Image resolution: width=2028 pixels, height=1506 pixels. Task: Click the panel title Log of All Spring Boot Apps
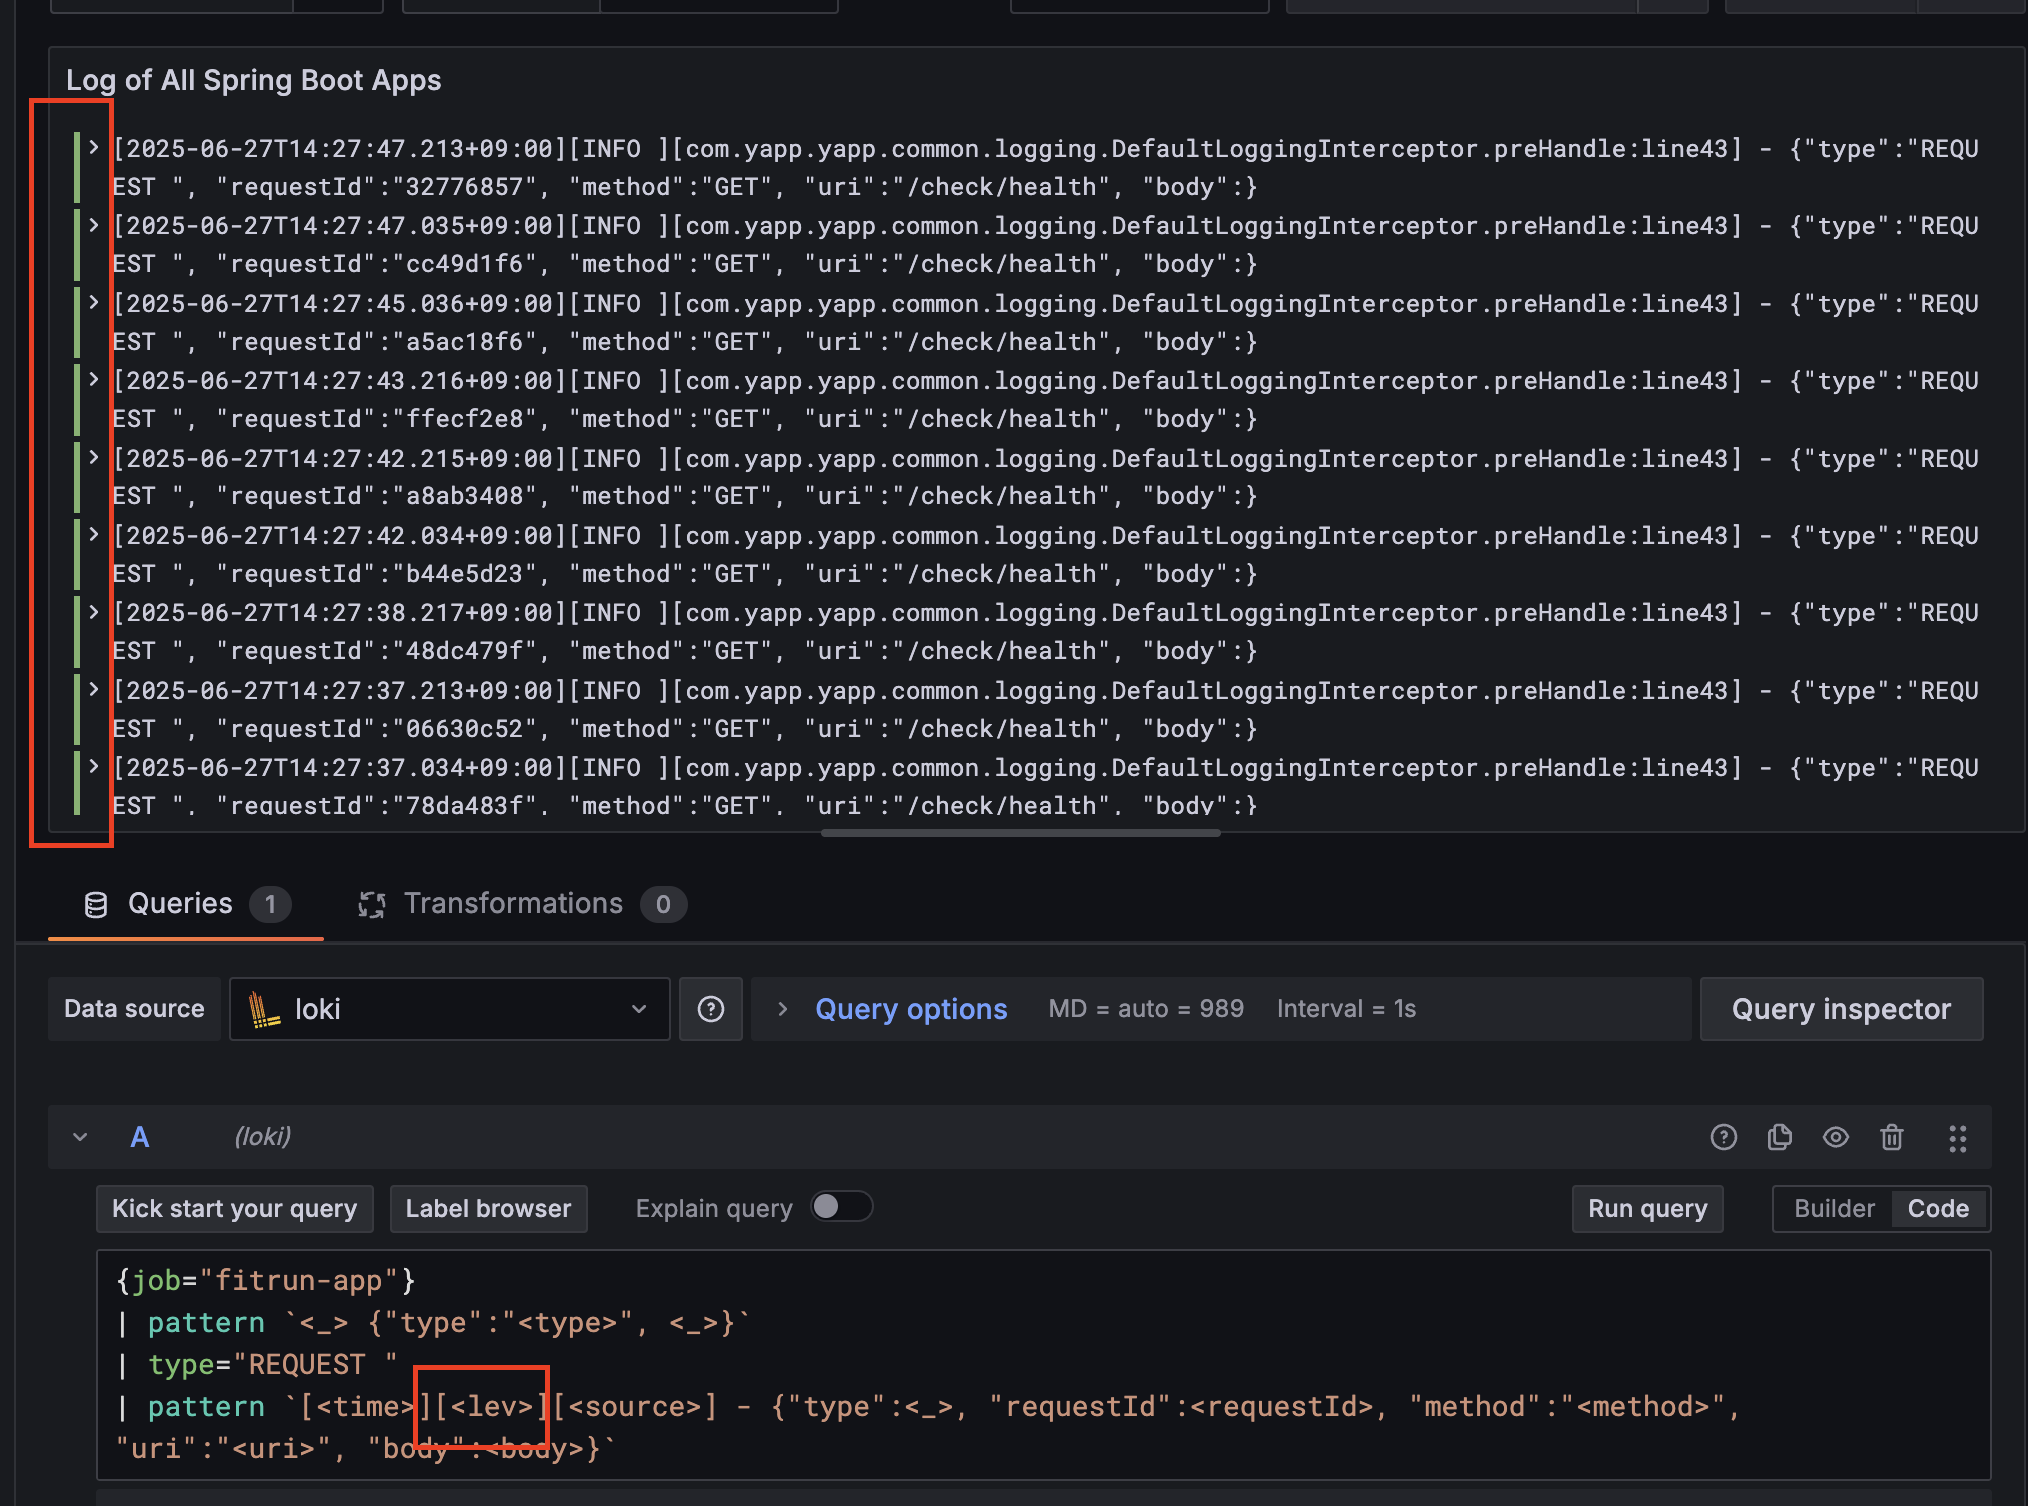point(254,80)
